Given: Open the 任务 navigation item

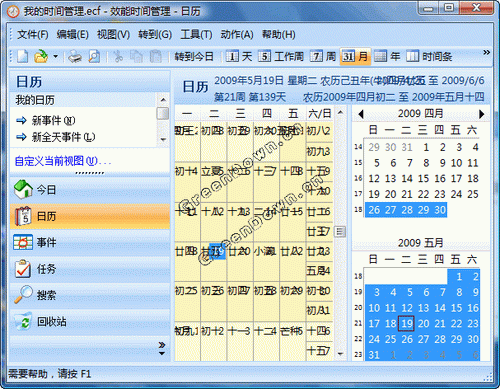Looking at the screenshot, I should pyautogui.click(x=90, y=269).
